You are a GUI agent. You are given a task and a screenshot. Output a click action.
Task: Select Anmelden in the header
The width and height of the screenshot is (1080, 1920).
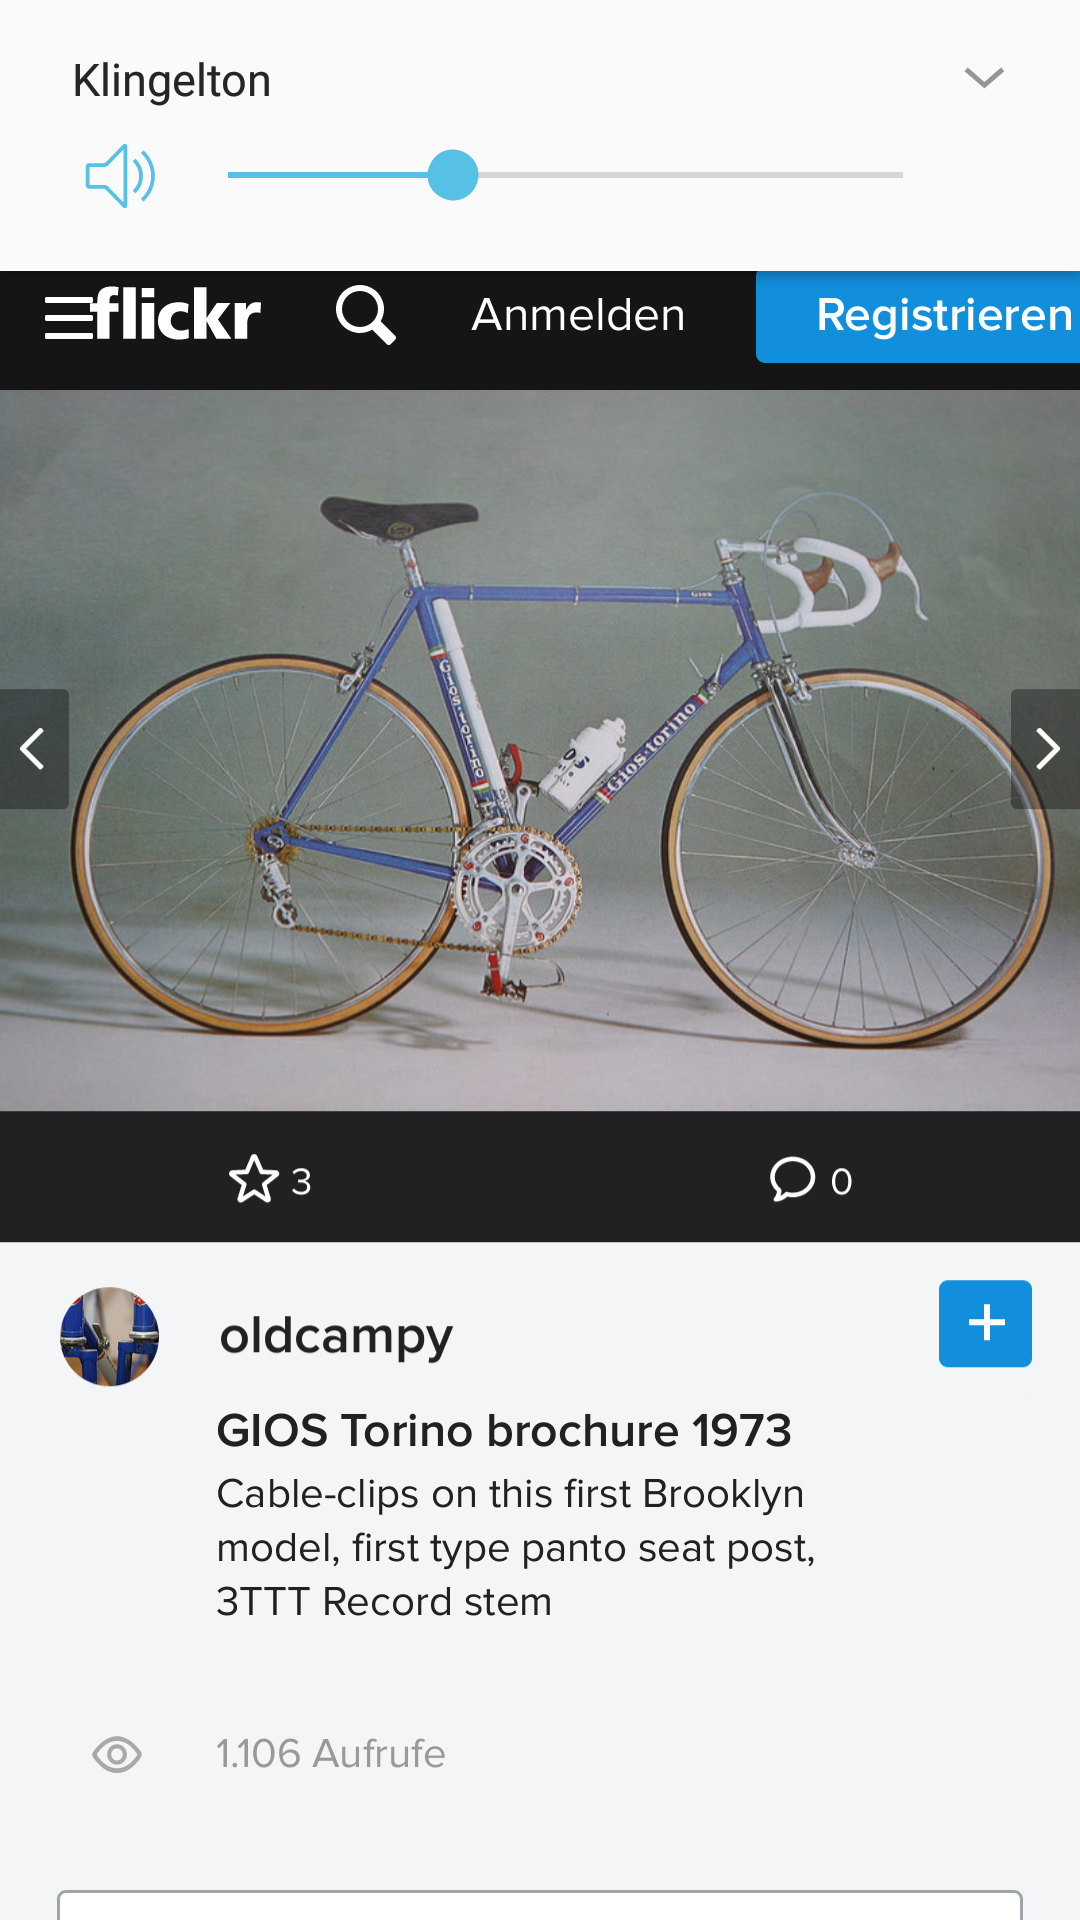[x=578, y=315]
